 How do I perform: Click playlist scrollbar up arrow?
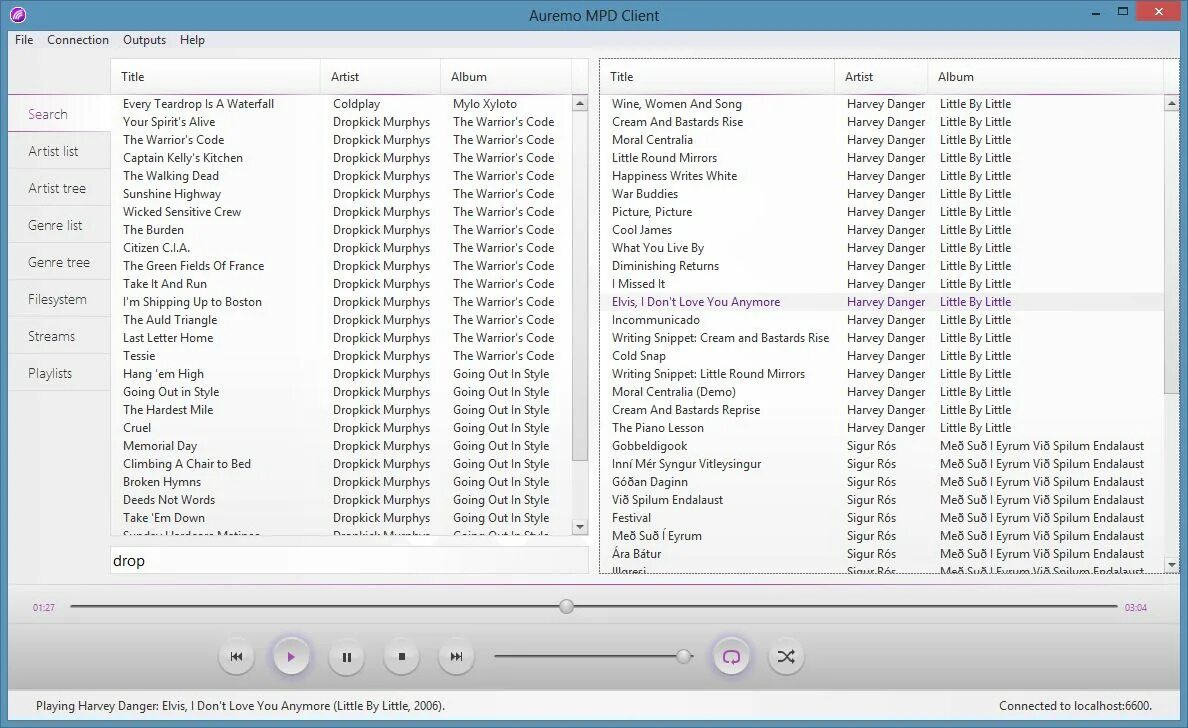(x=1172, y=104)
